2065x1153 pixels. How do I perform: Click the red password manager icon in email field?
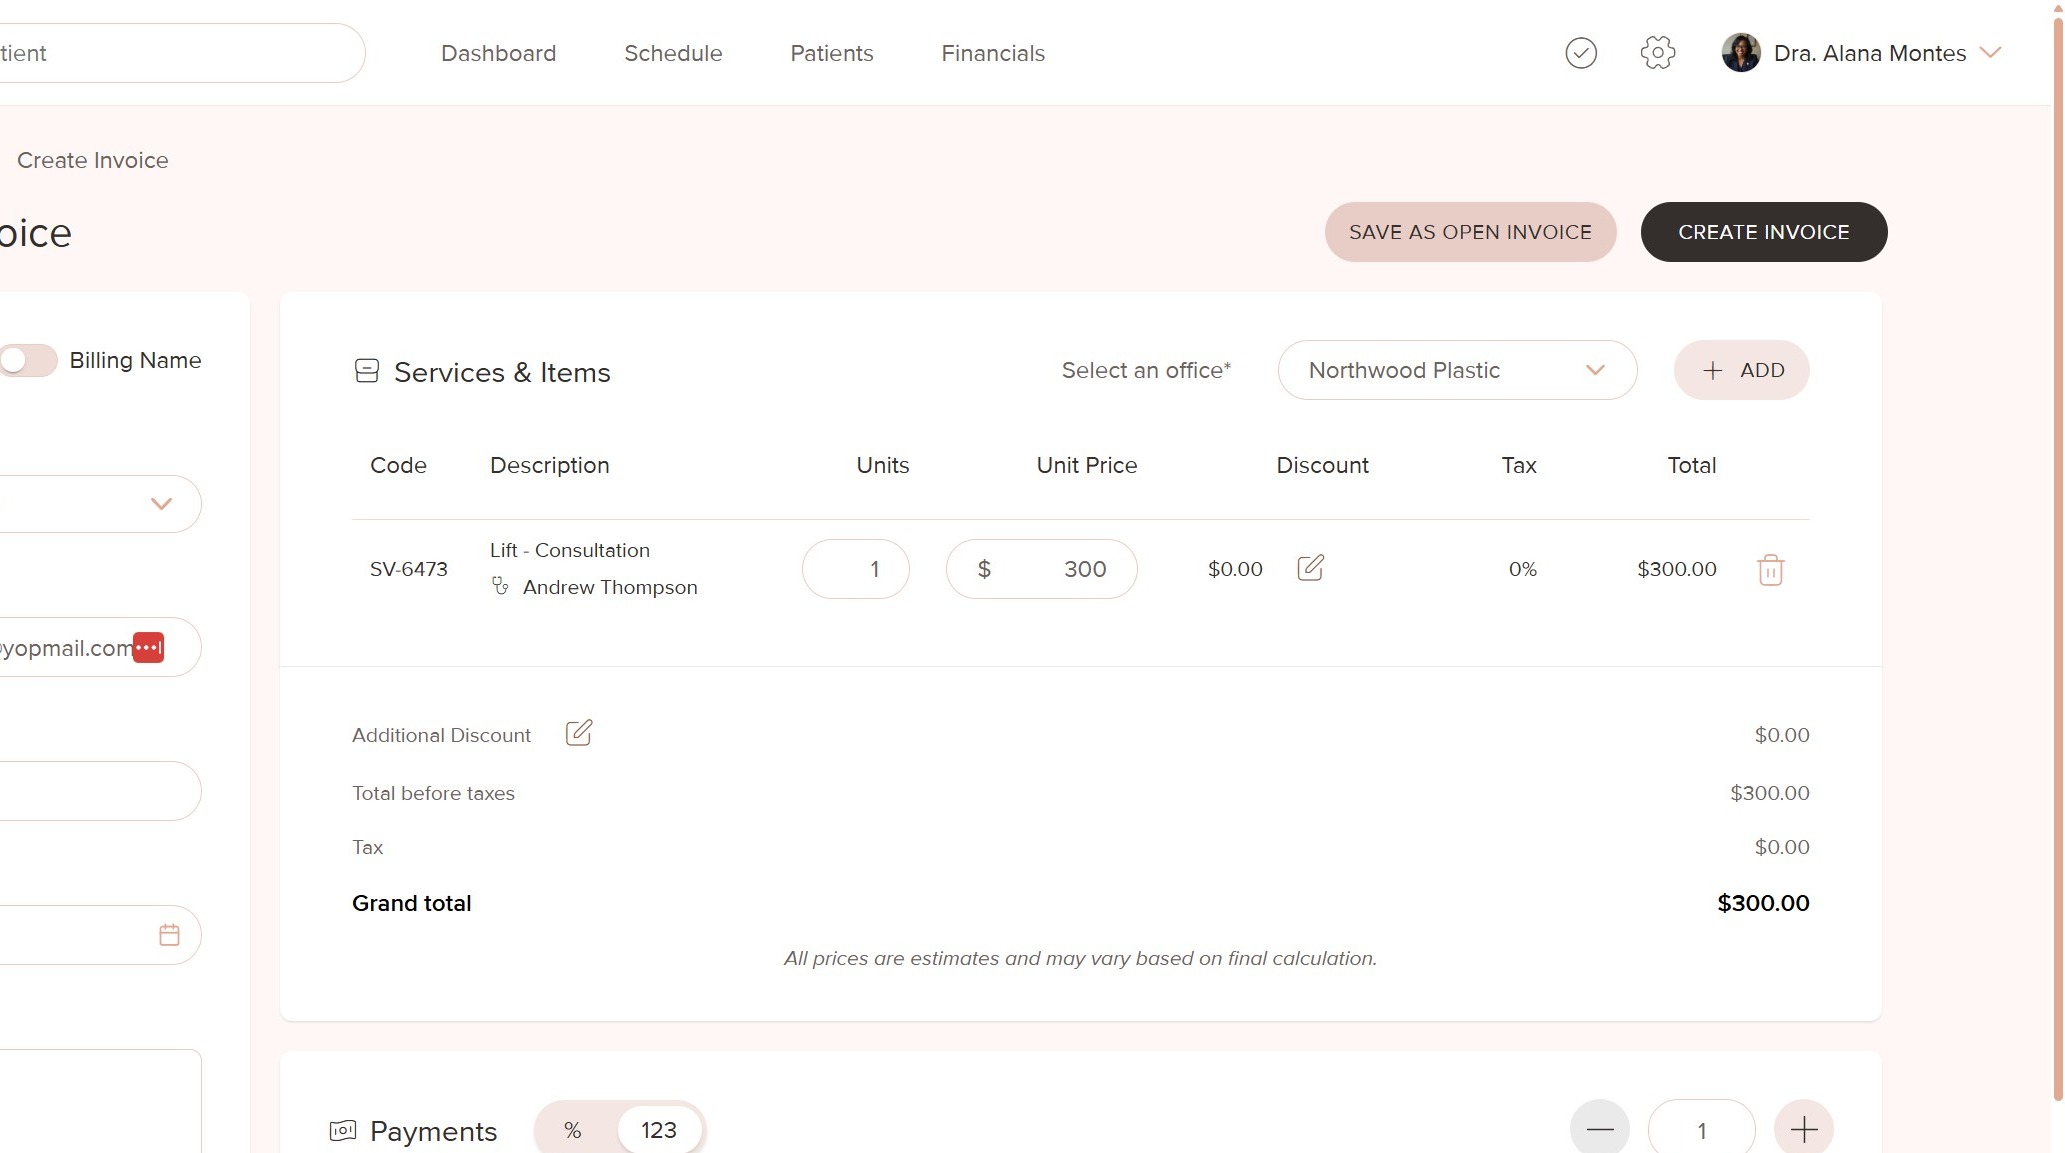pos(149,647)
